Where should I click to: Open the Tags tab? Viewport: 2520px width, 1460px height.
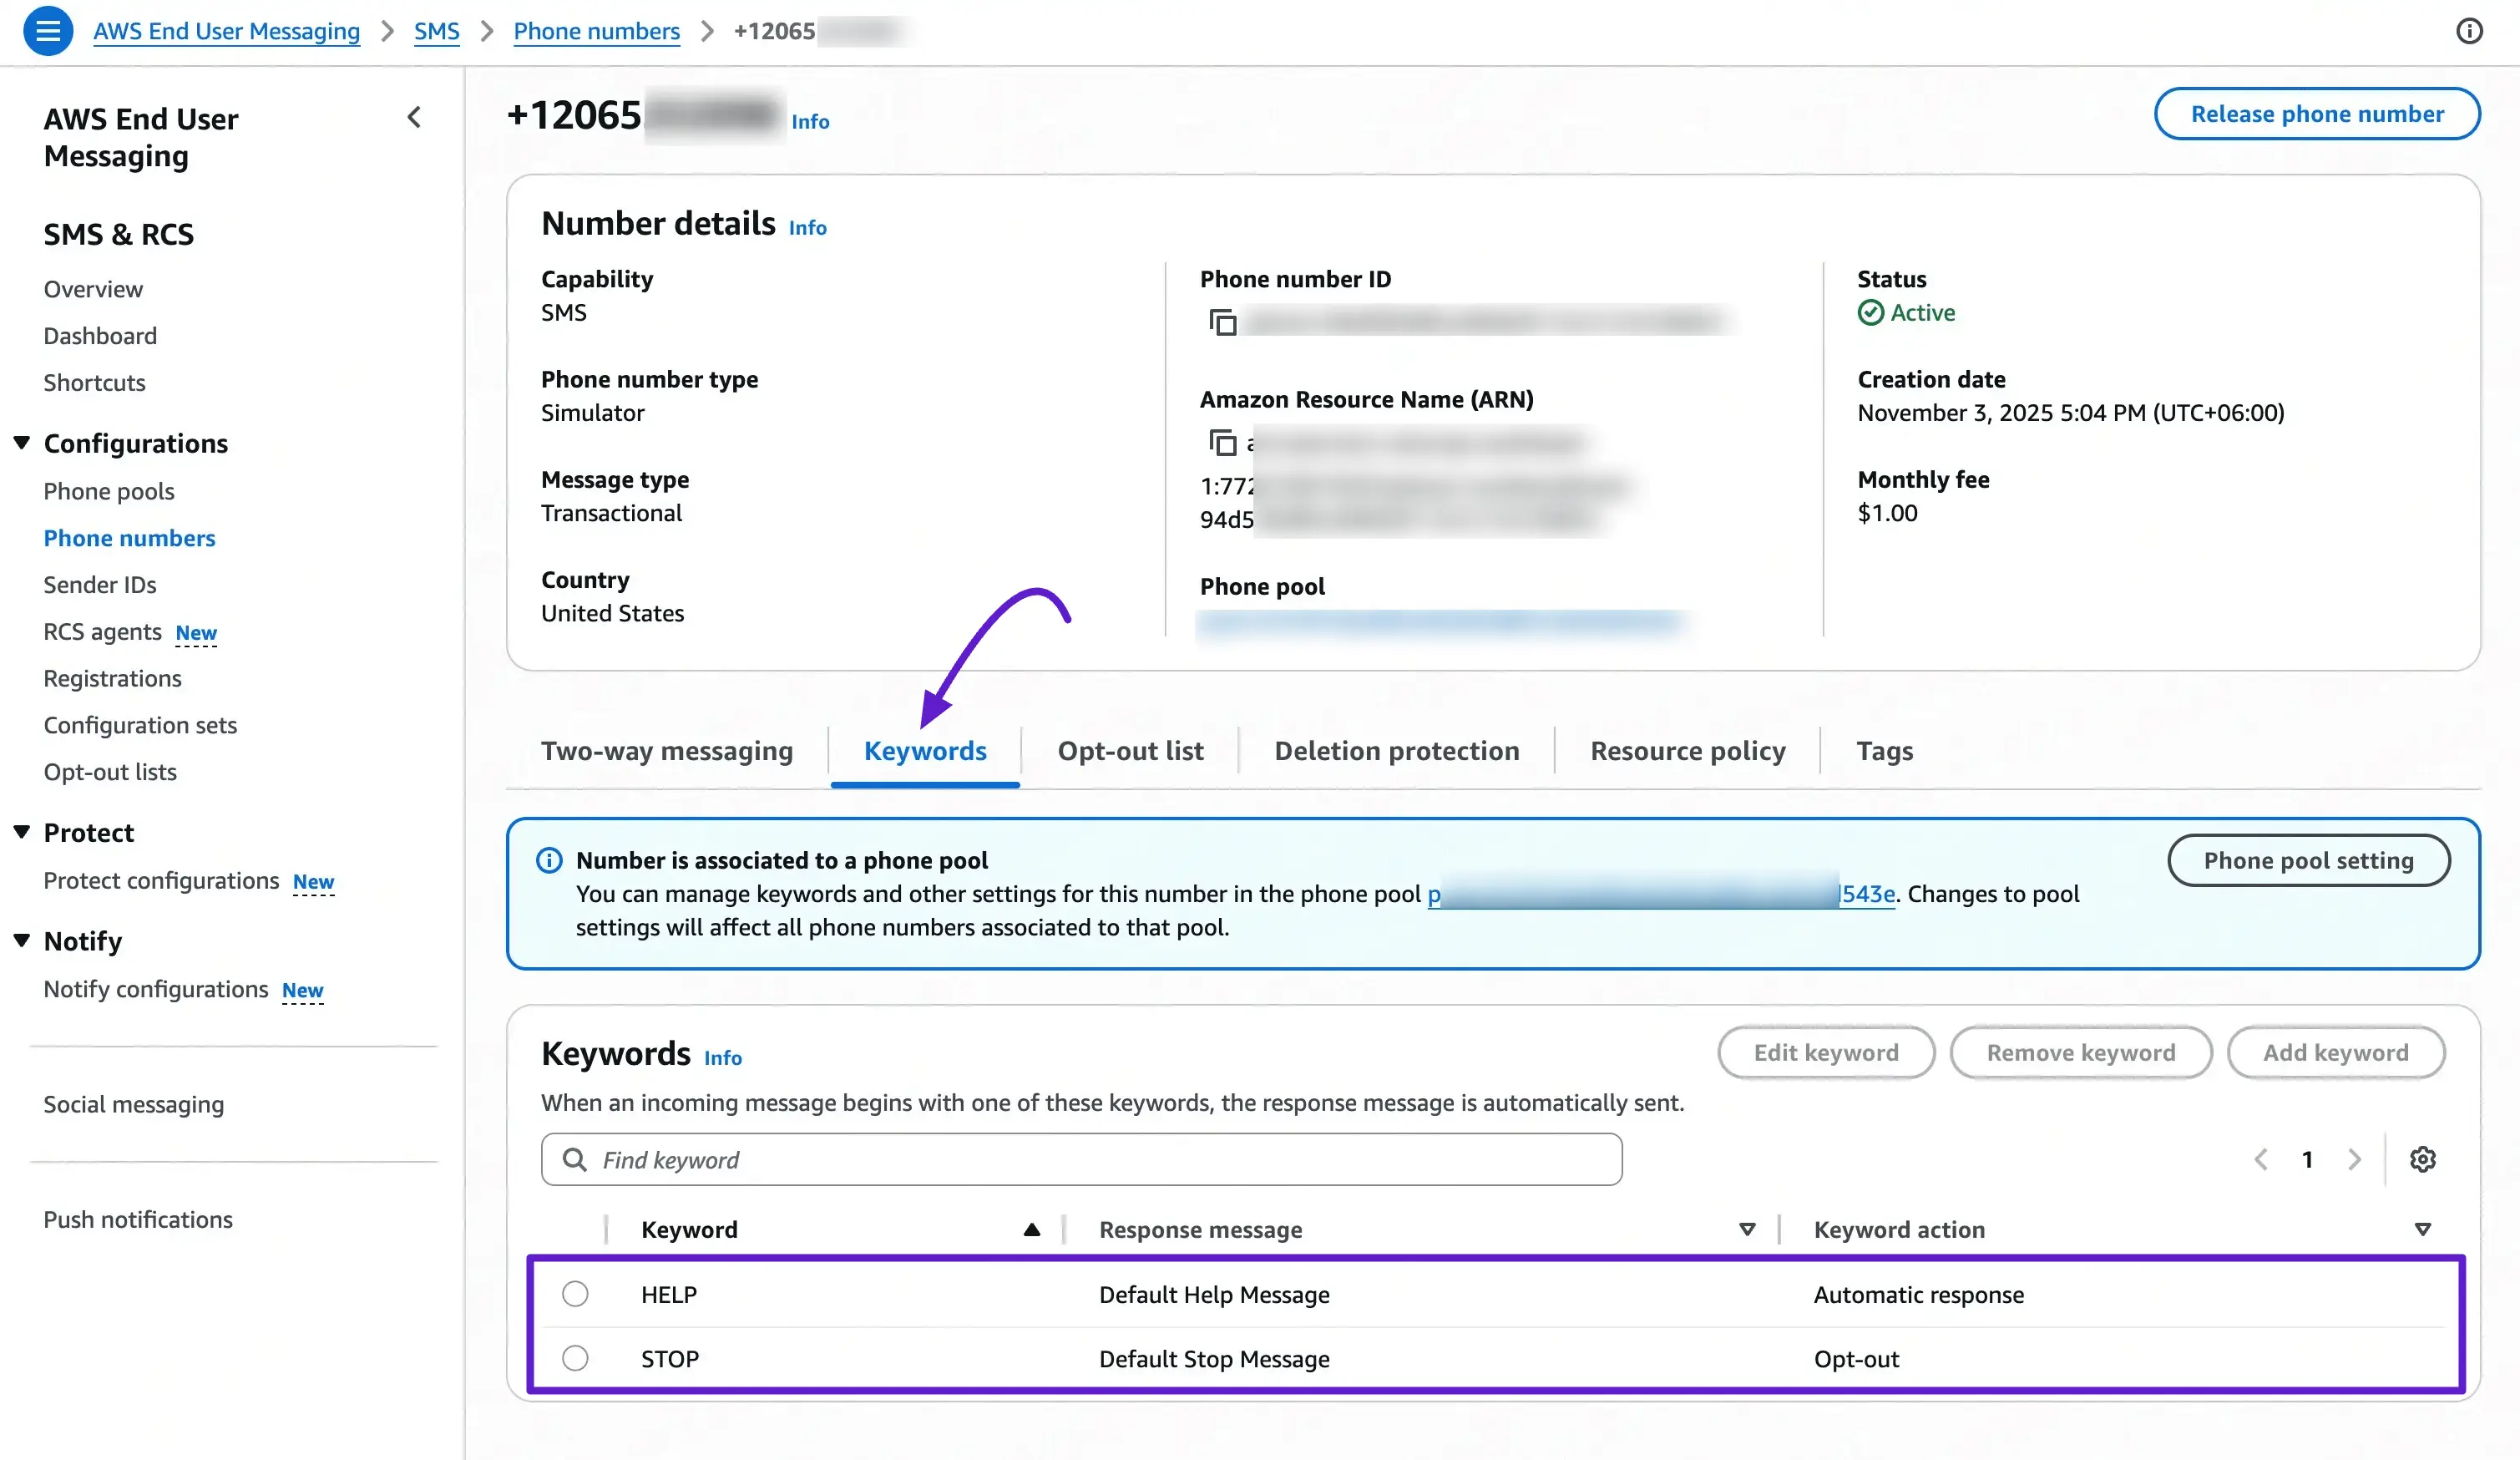click(x=1884, y=751)
